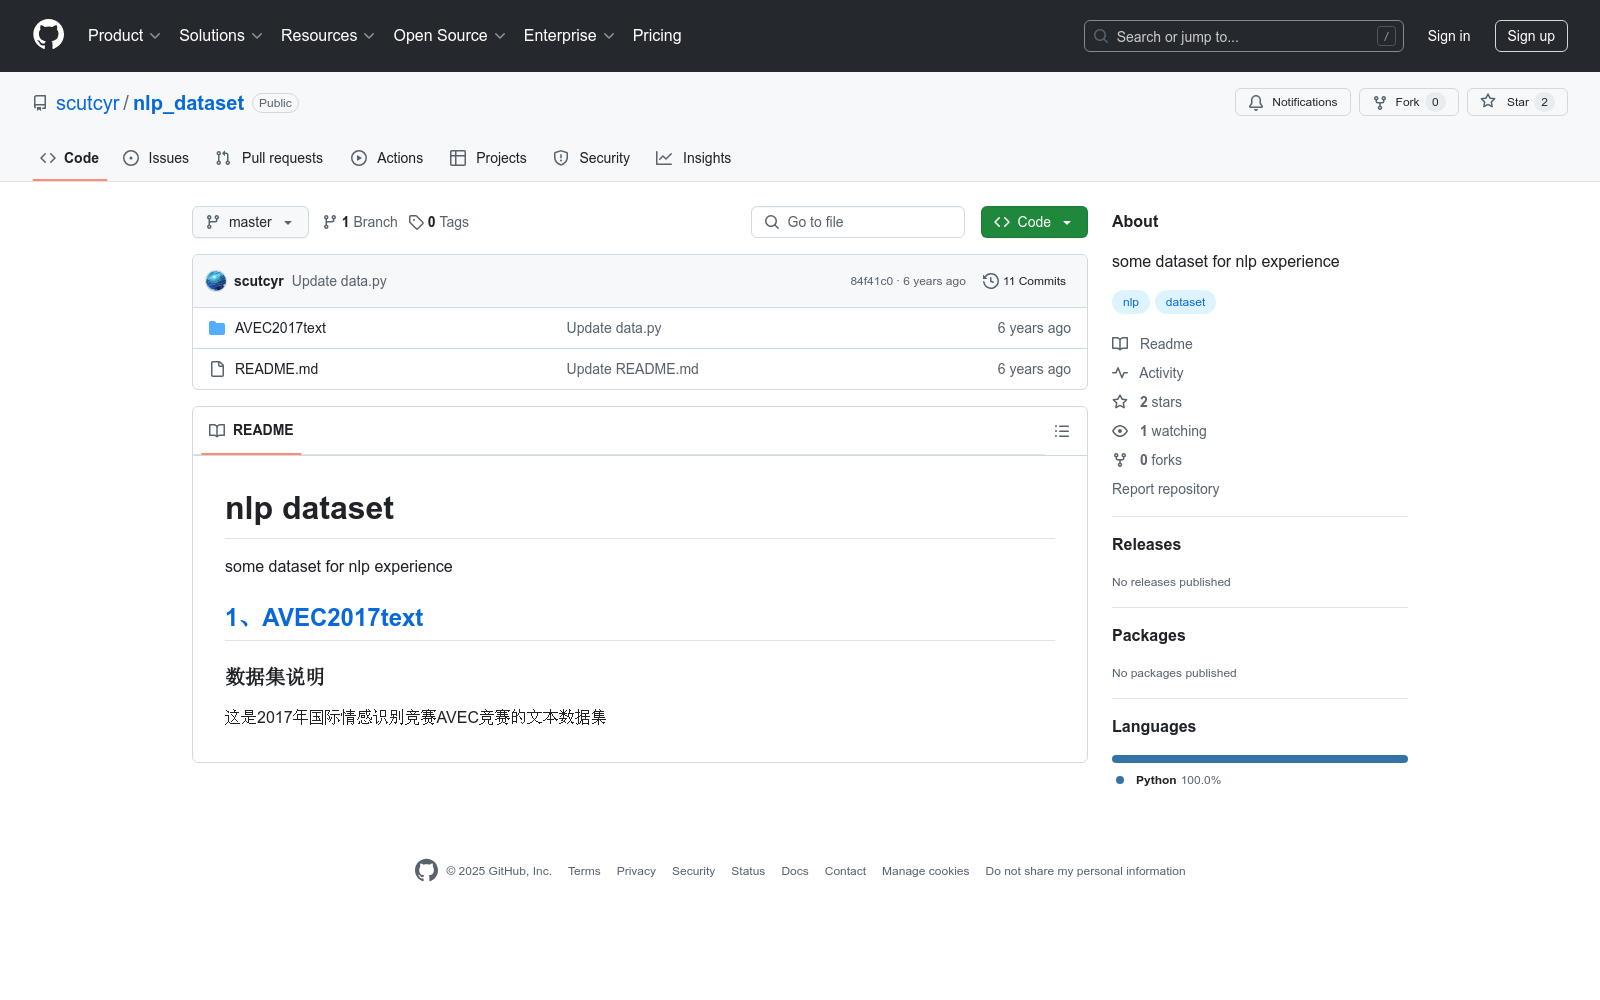Click the scutcyr avatar in the commit row
Viewport: 1600px width, 1000px height.
(216, 281)
